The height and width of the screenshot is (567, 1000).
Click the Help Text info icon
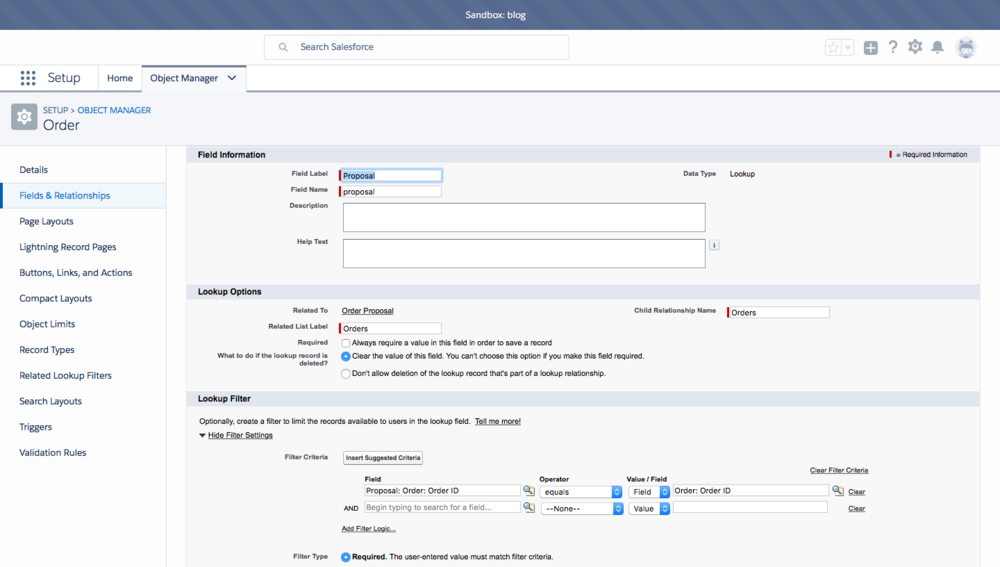(x=714, y=245)
